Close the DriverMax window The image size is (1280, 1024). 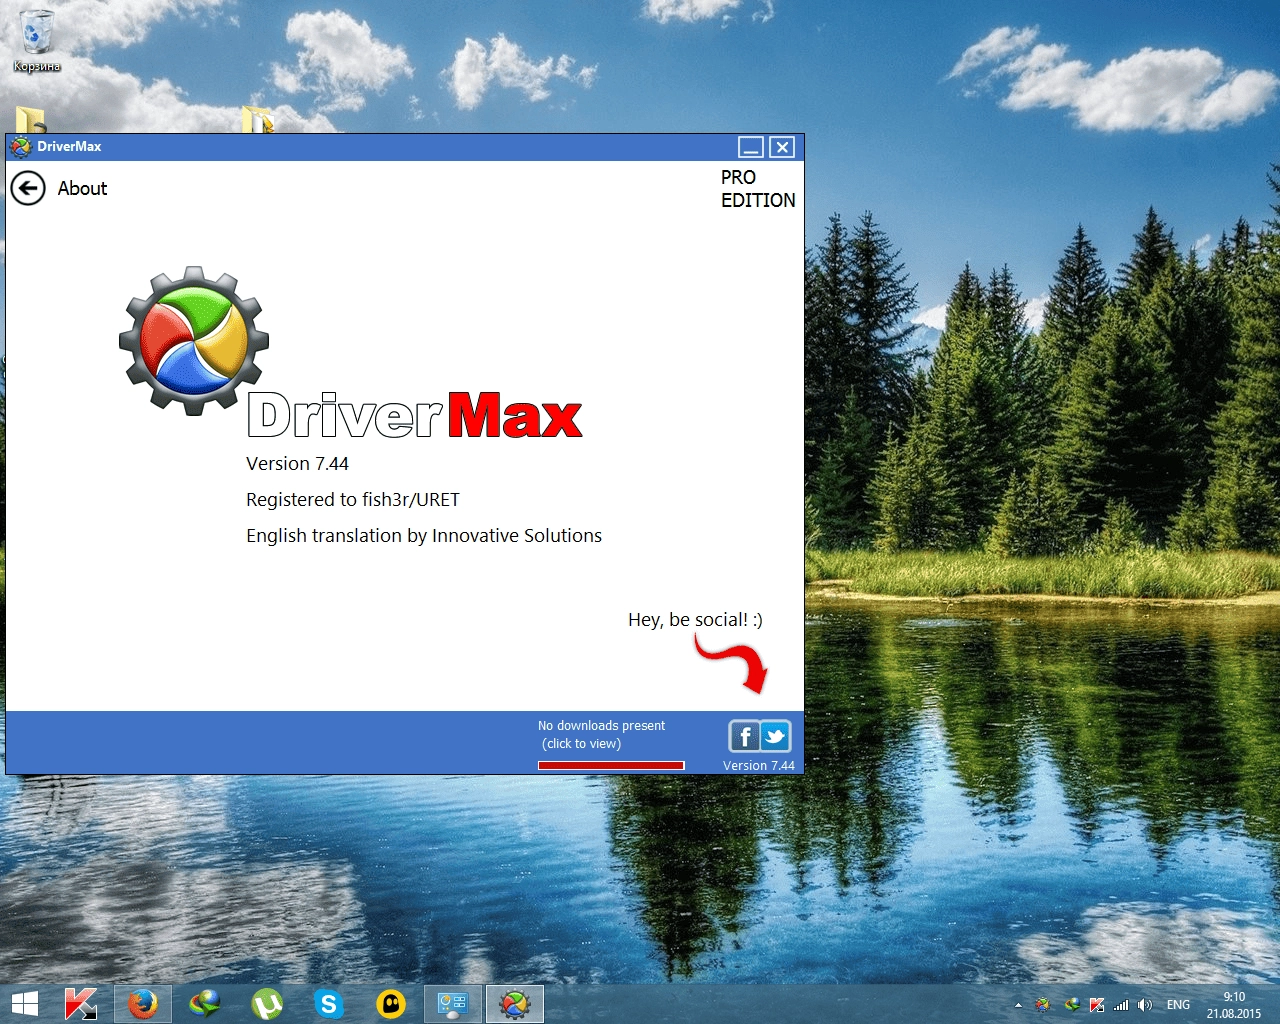[x=783, y=147]
